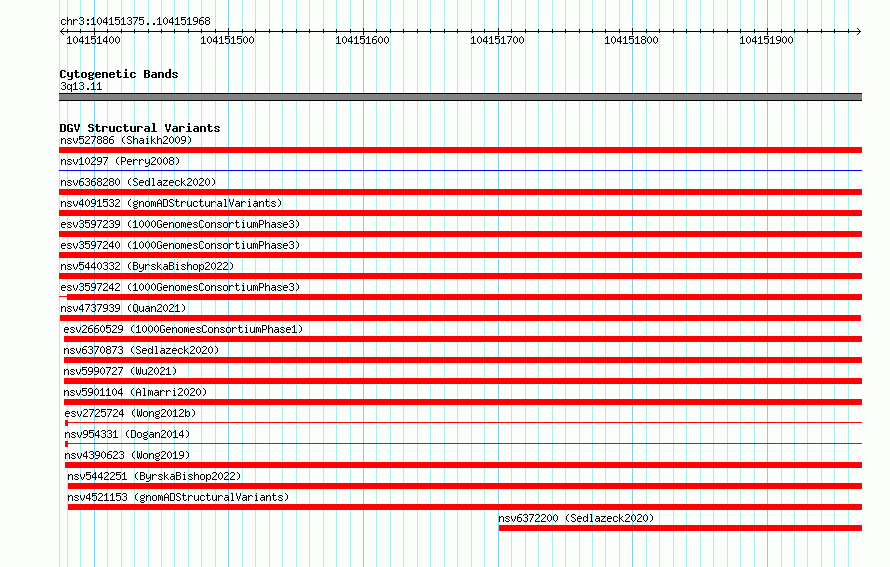Screen dimensions: 890x567
Task: Click nsv5440332 (ByrskaBishop2022) label
Action: pyautogui.click(x=147, y=266)
